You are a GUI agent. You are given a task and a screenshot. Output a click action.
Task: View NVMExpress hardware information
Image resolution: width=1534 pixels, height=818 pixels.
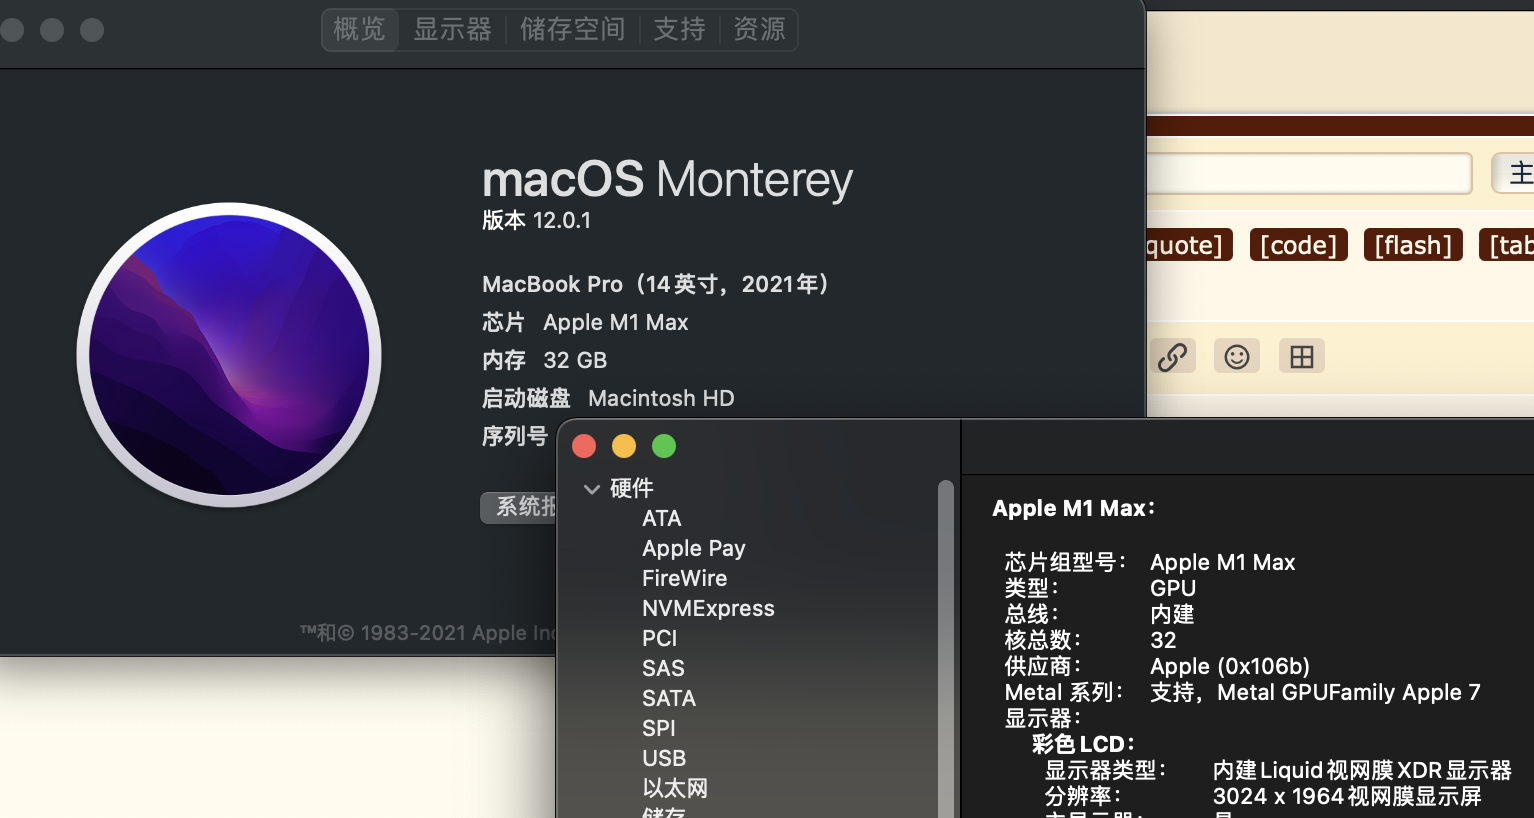click(x=708, y=608)
